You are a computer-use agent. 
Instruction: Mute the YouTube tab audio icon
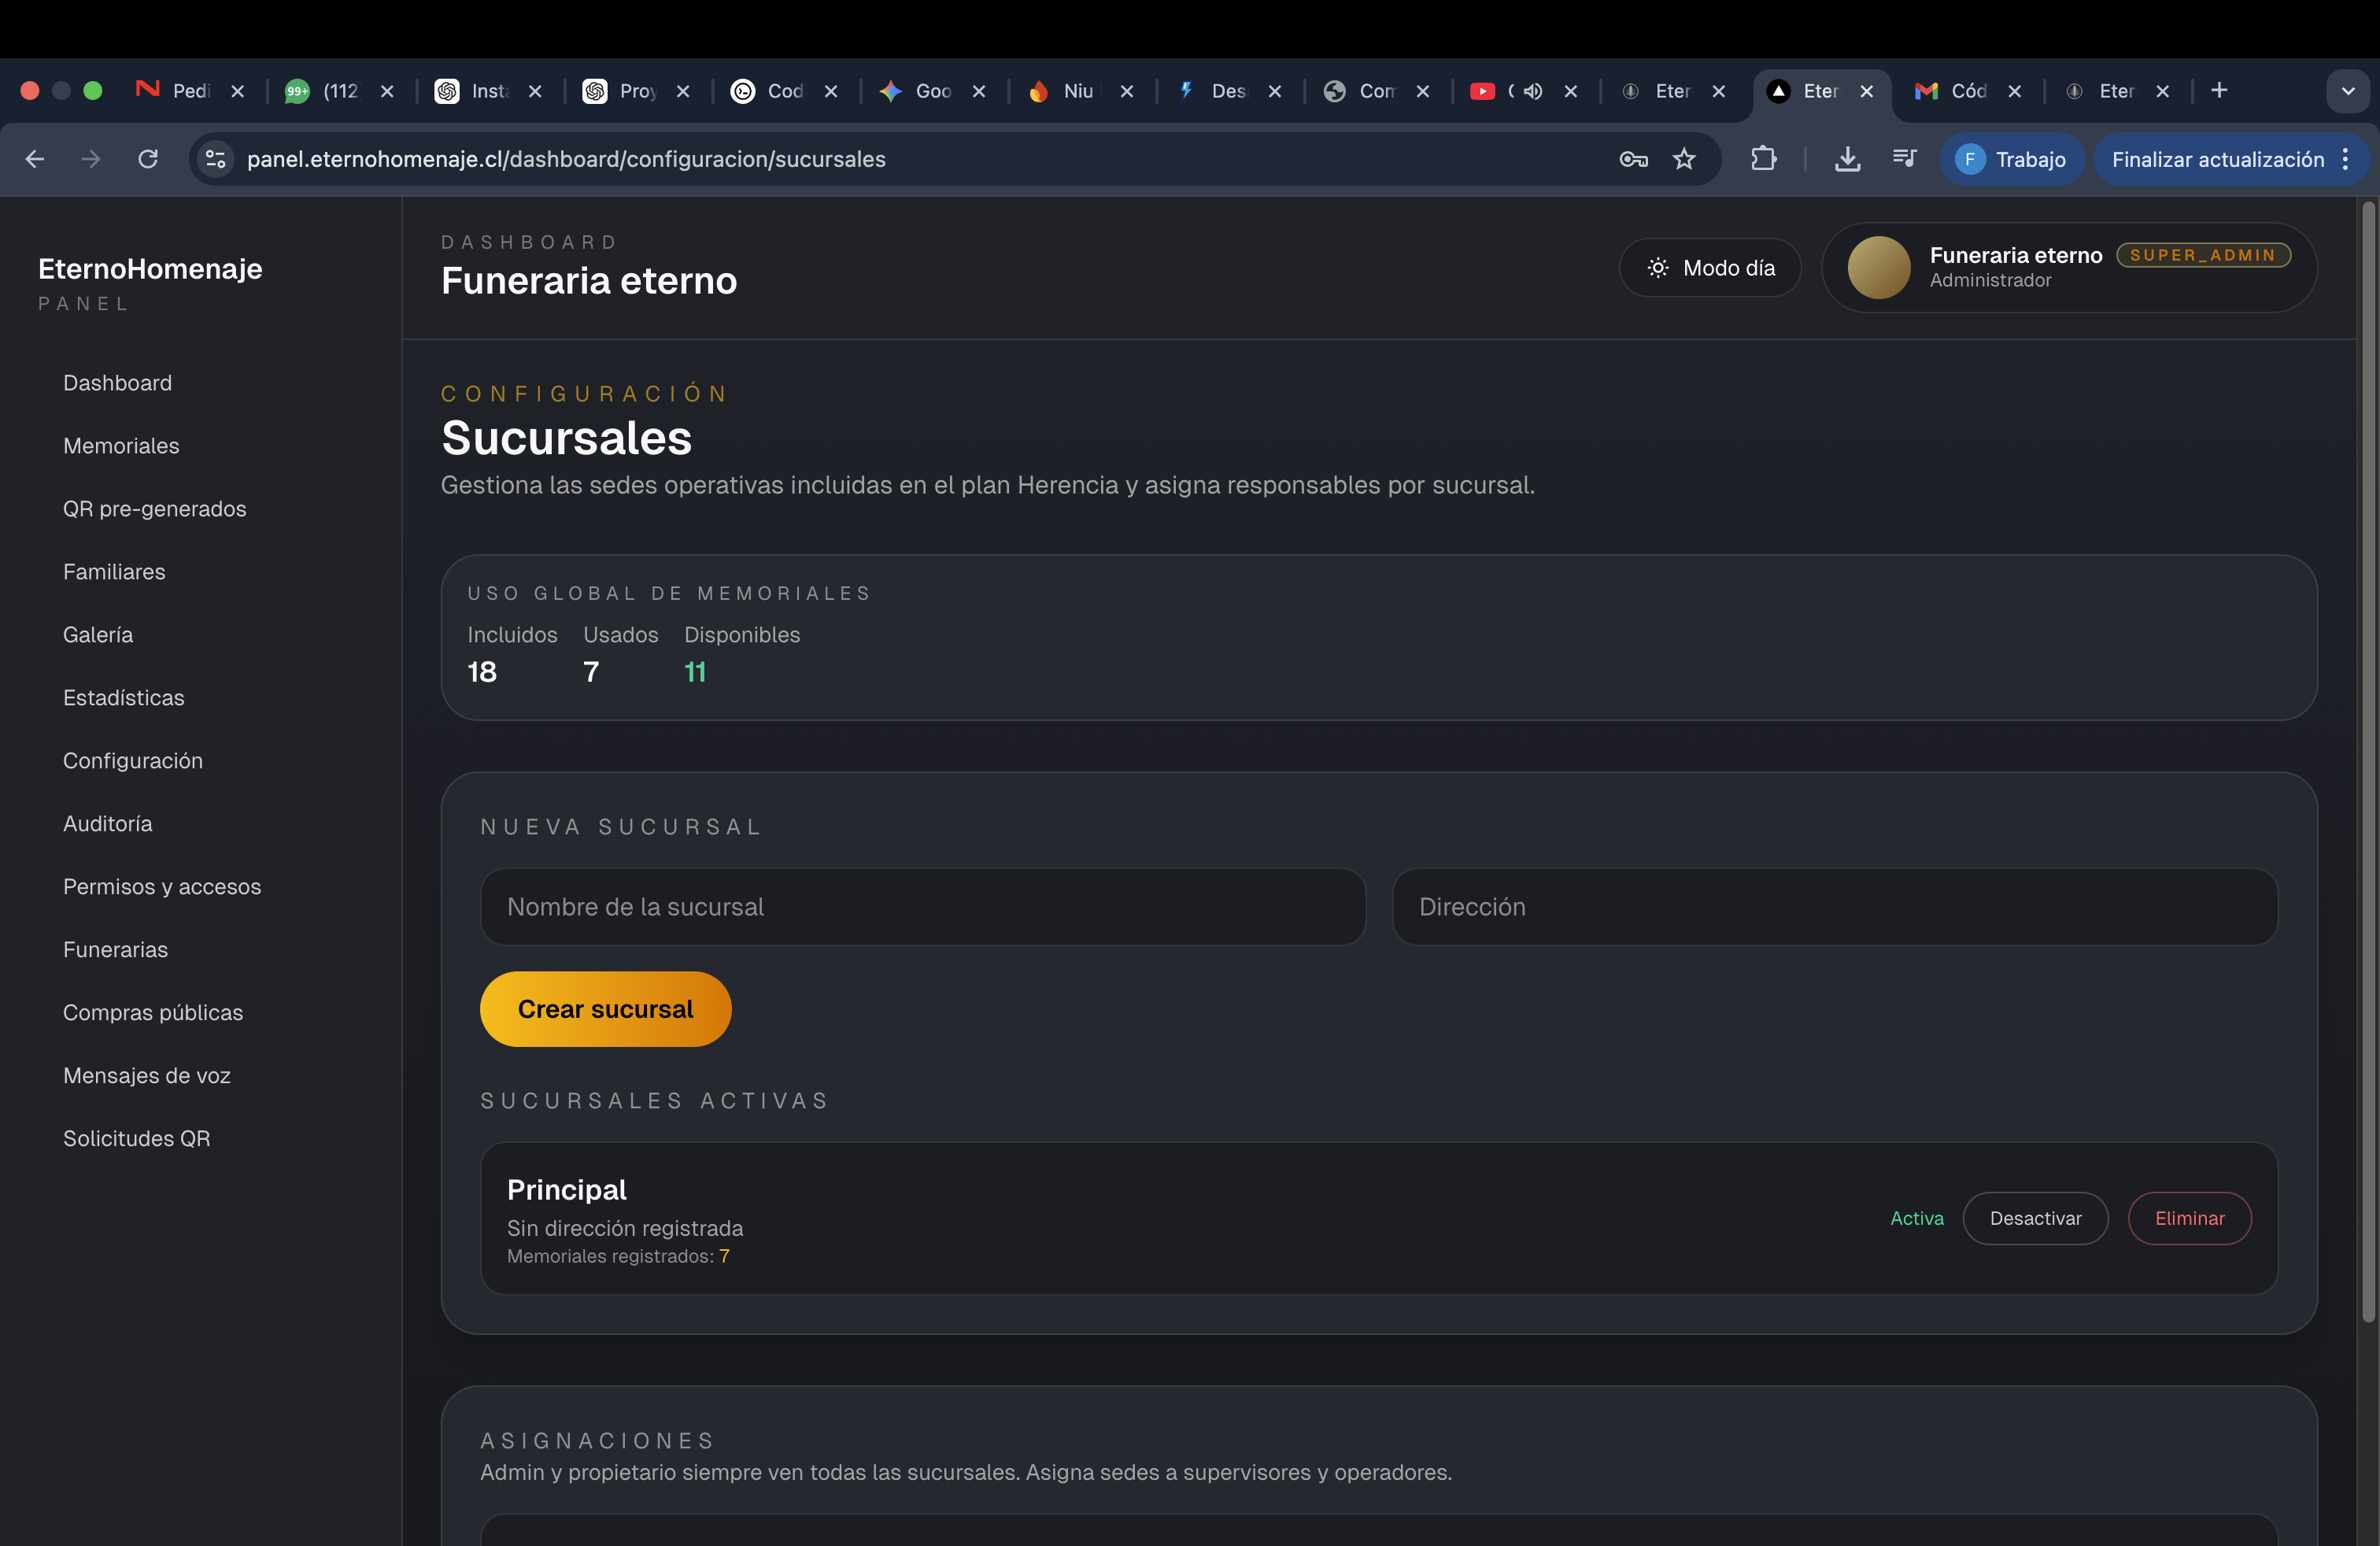1533,91
